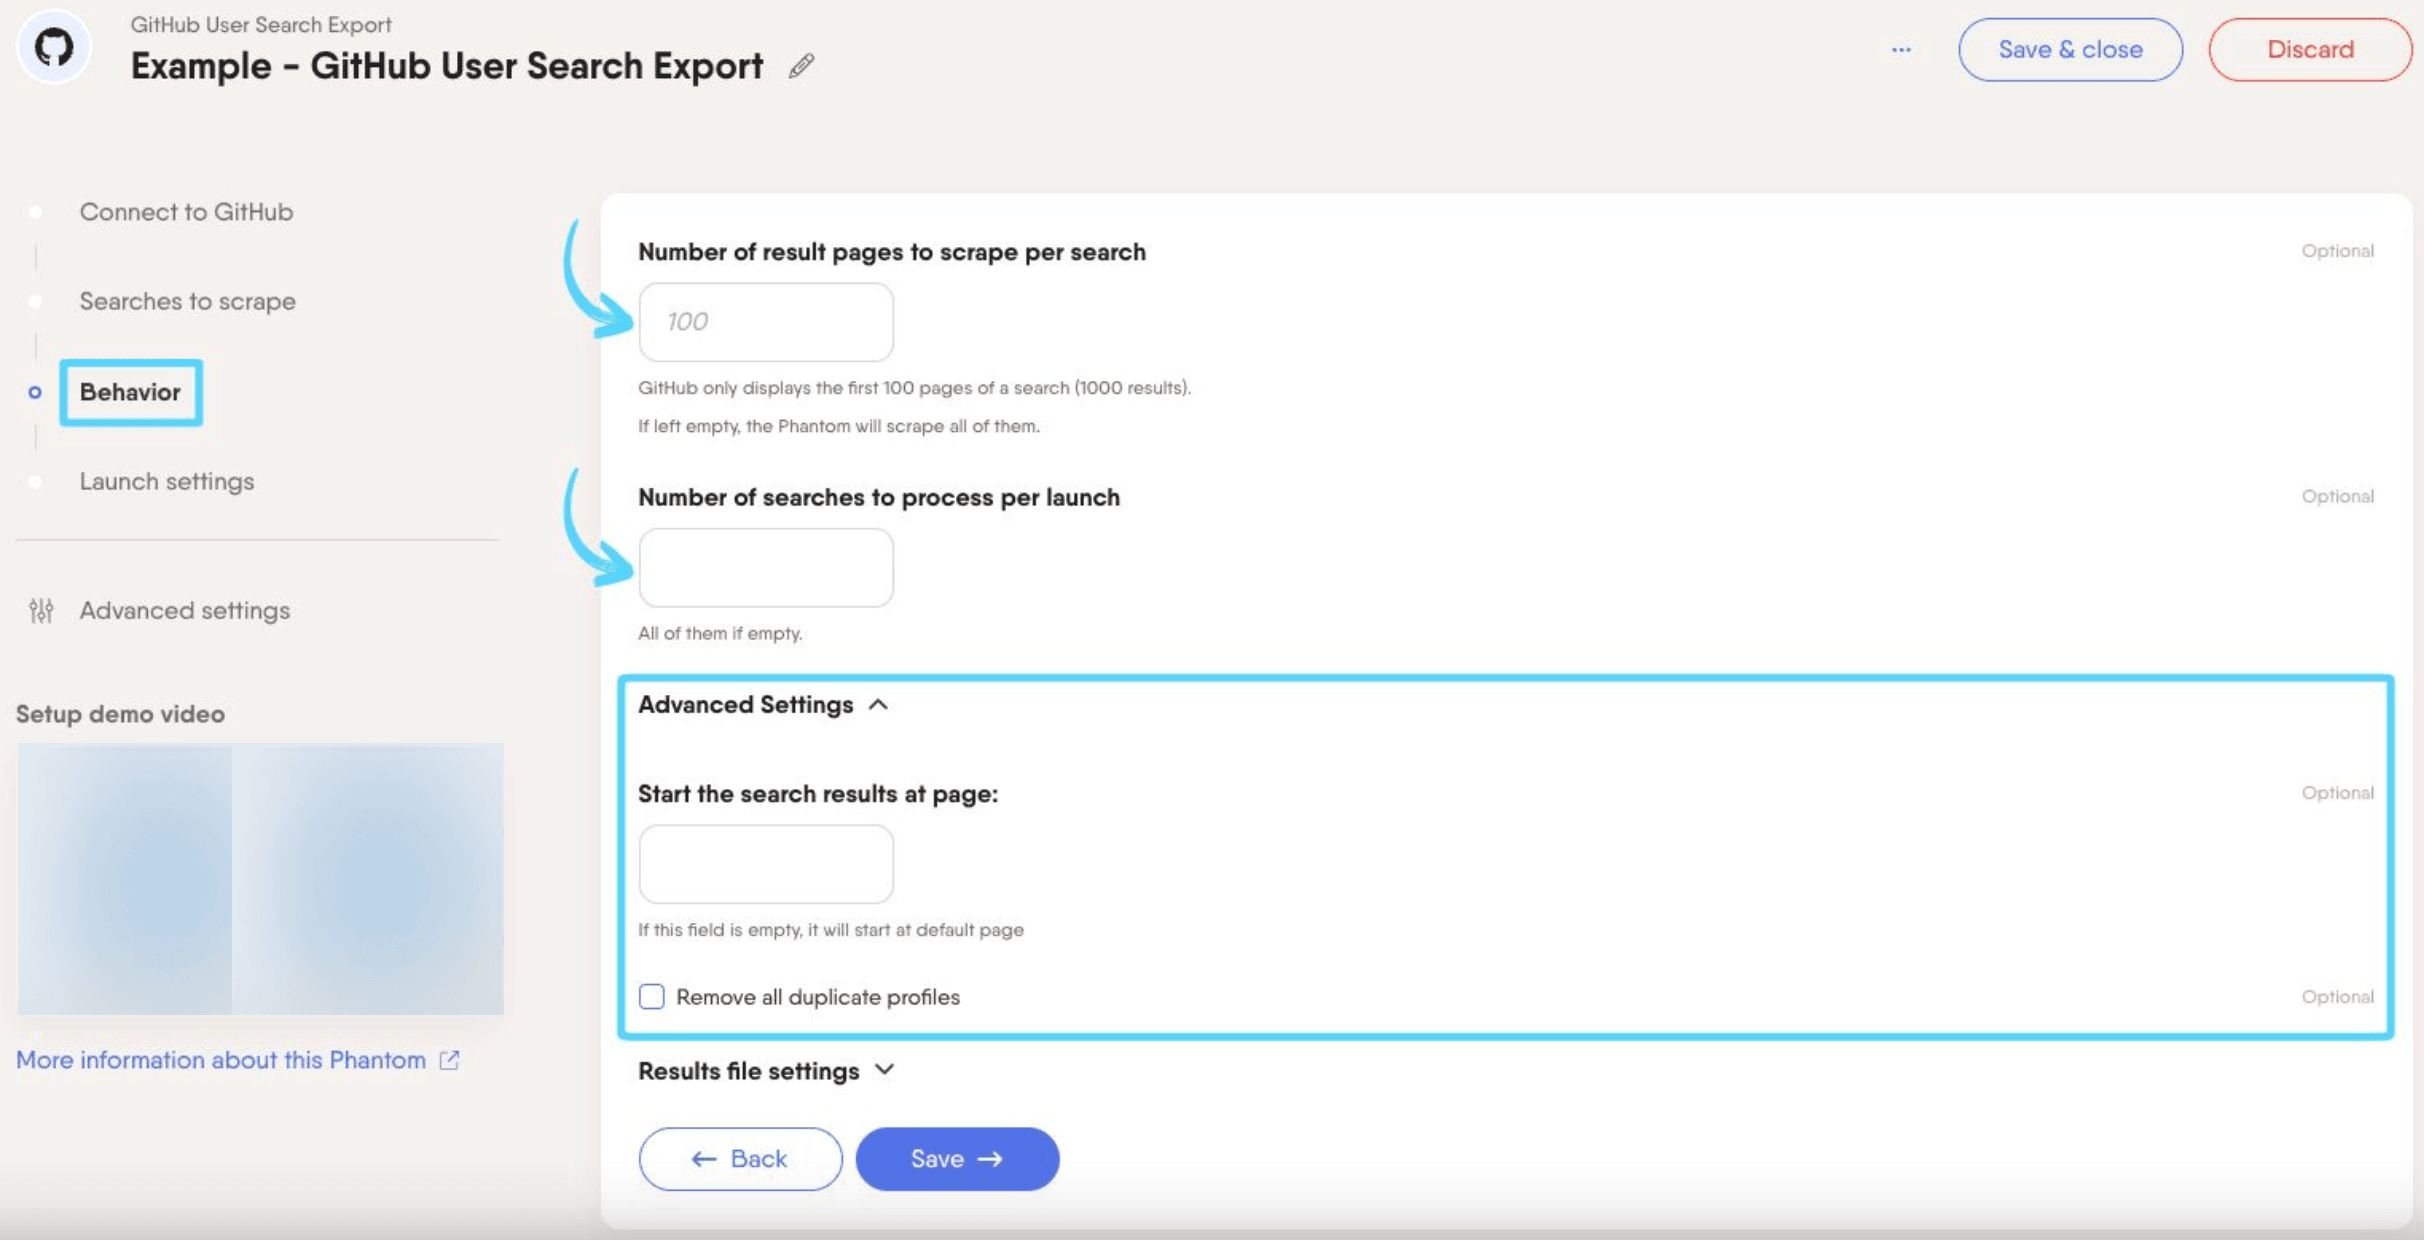Click the Example - GitHub User Search Export title
2424x1240 pixels.
pos(446,66)
